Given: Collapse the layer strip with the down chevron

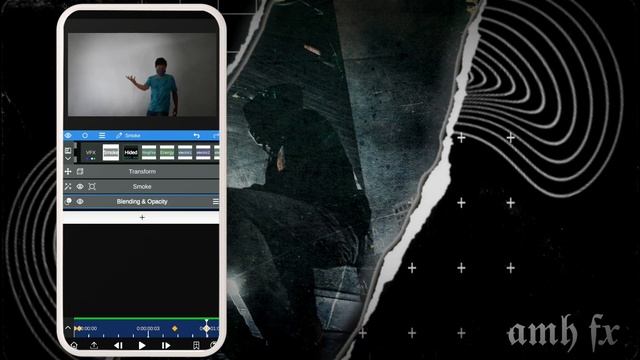Looking at the screenshot, I should click(x=68, y=158).
